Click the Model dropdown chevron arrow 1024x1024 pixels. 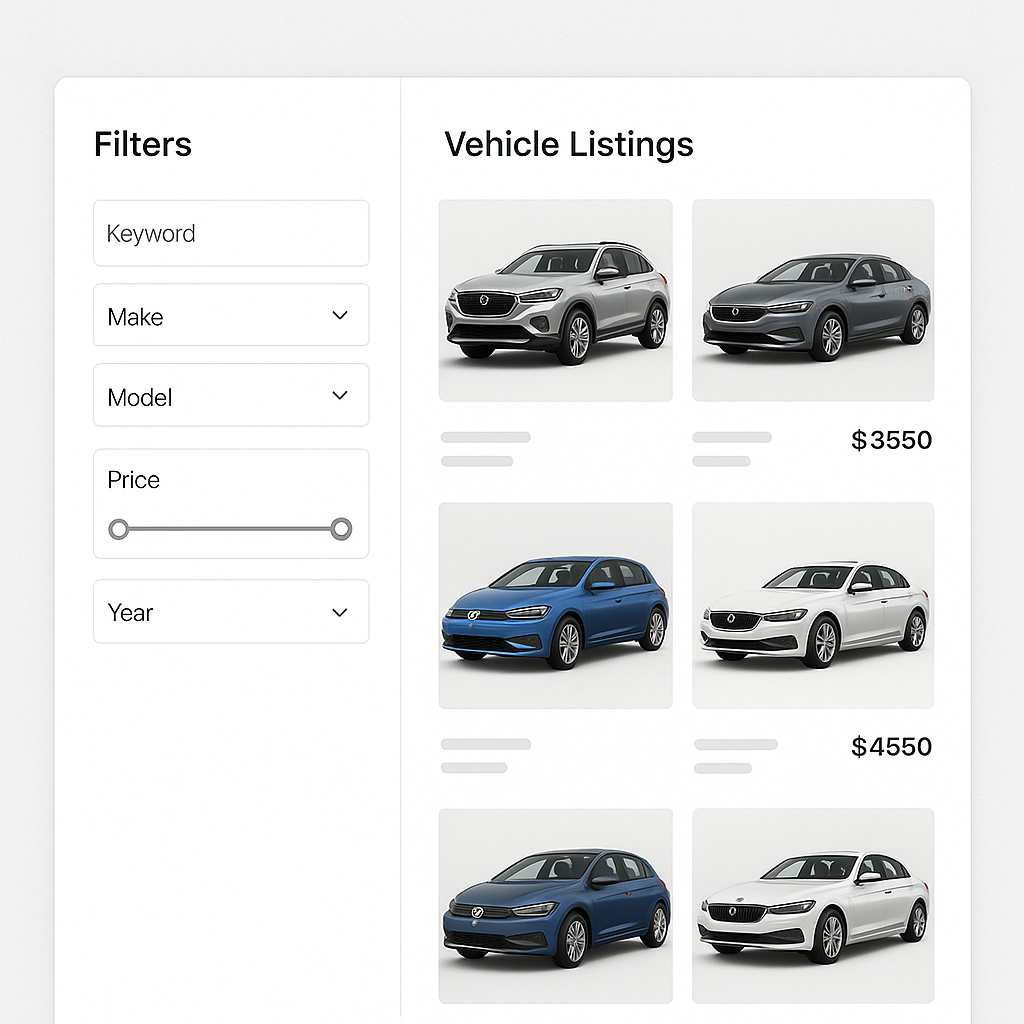pyautogui.click(x=340, y=395)
